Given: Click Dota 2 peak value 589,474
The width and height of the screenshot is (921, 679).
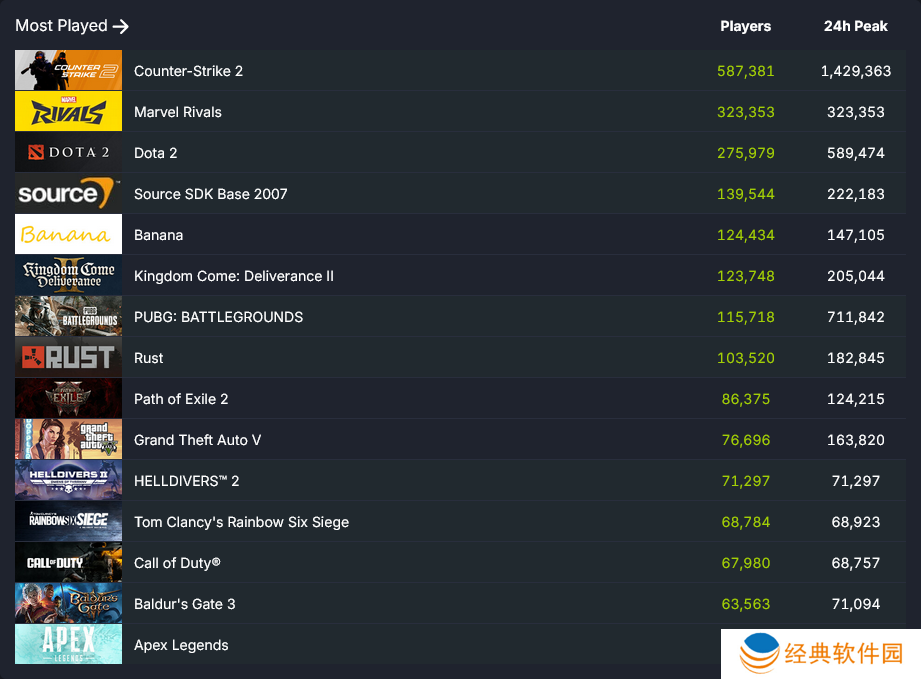Looking at the screenshot, I should (856, 153).
